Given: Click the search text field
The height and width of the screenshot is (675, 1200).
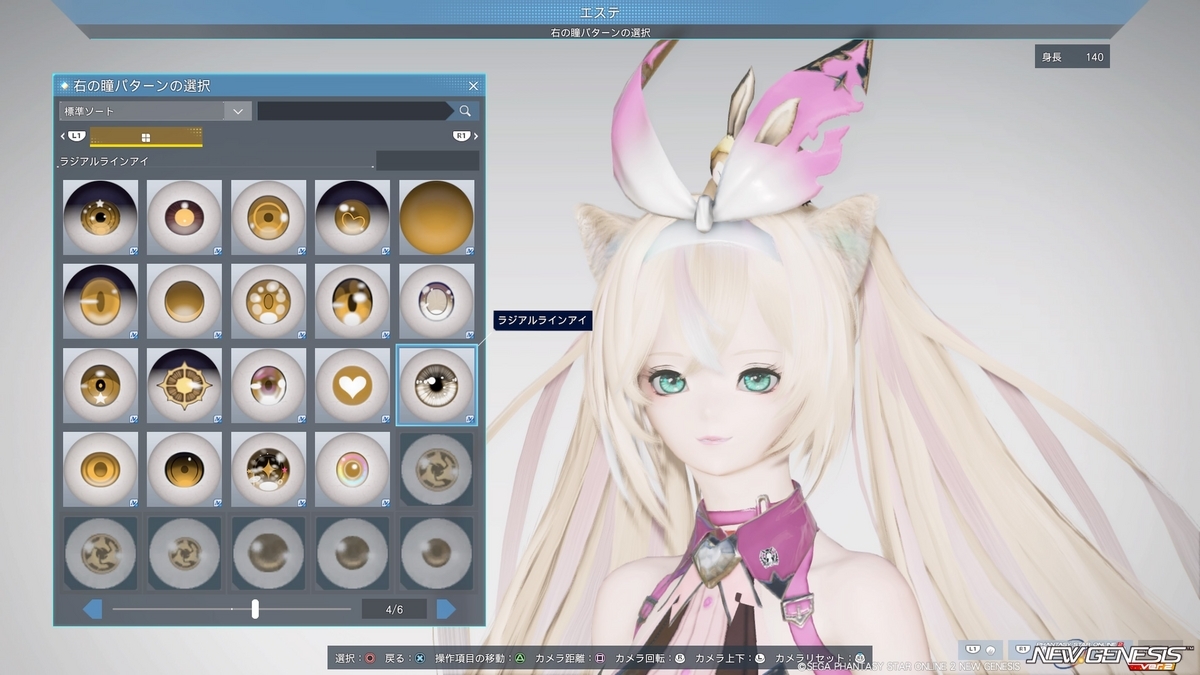Looking at the screenshot, I should coord(354,111).
